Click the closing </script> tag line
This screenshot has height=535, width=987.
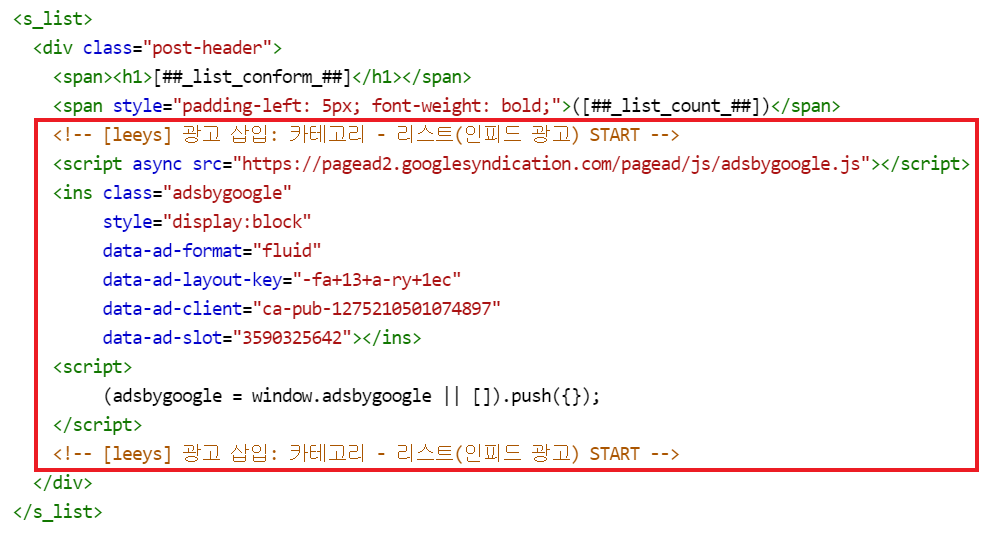(x=98, y=424)
